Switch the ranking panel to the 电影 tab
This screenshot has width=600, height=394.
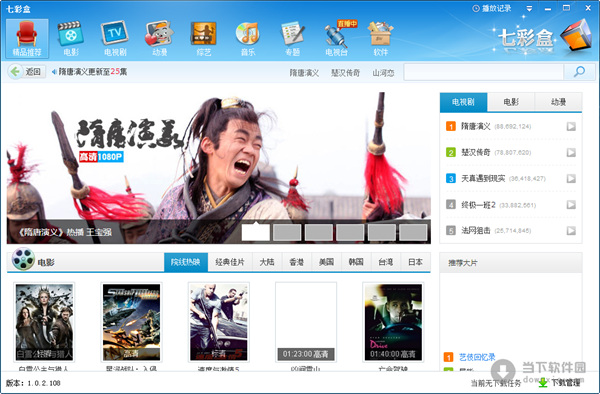tap(511, 102)
